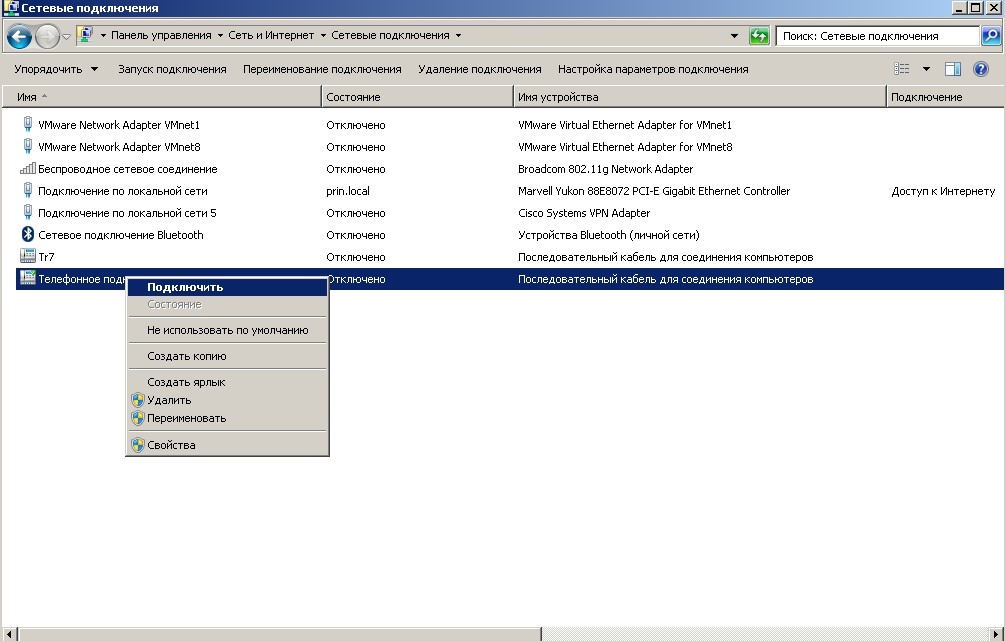Click the horizontal scrollbar thumb

[280, 634]
